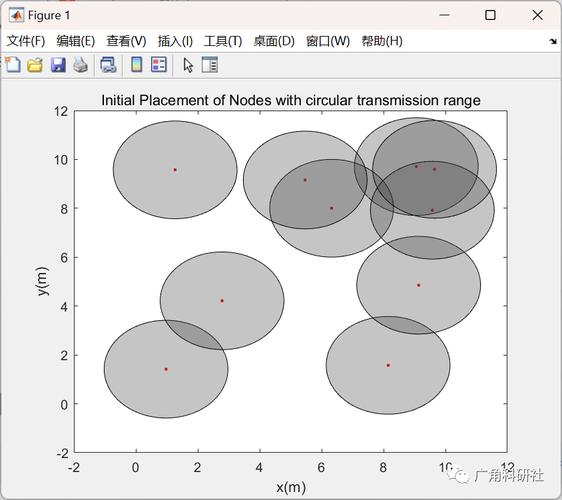
Task: Click the dock figure arrow at menu bar right
Action: pyautogui.click(x=553, y=42)
